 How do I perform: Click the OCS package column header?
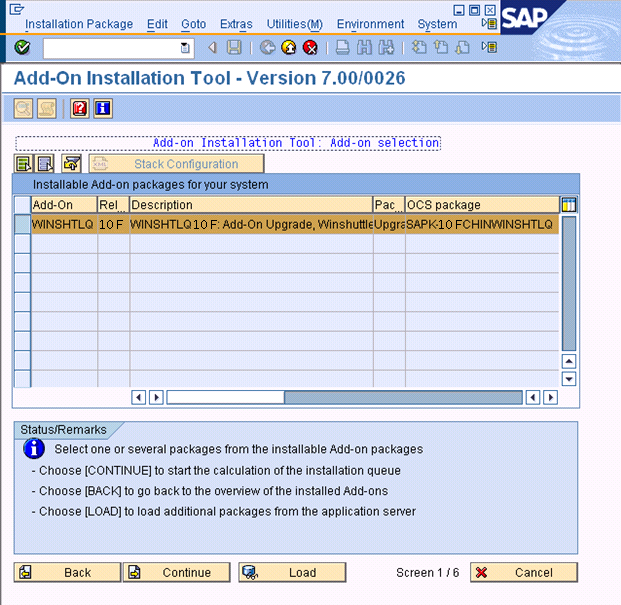[x=482, y=205]
